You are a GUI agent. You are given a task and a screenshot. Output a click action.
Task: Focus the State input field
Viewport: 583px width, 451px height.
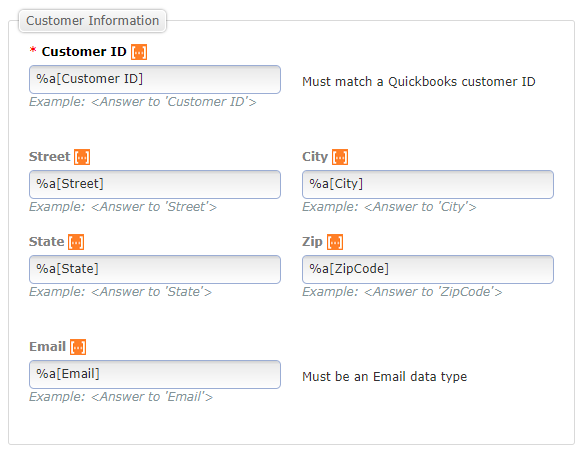[x=155, y=270]
